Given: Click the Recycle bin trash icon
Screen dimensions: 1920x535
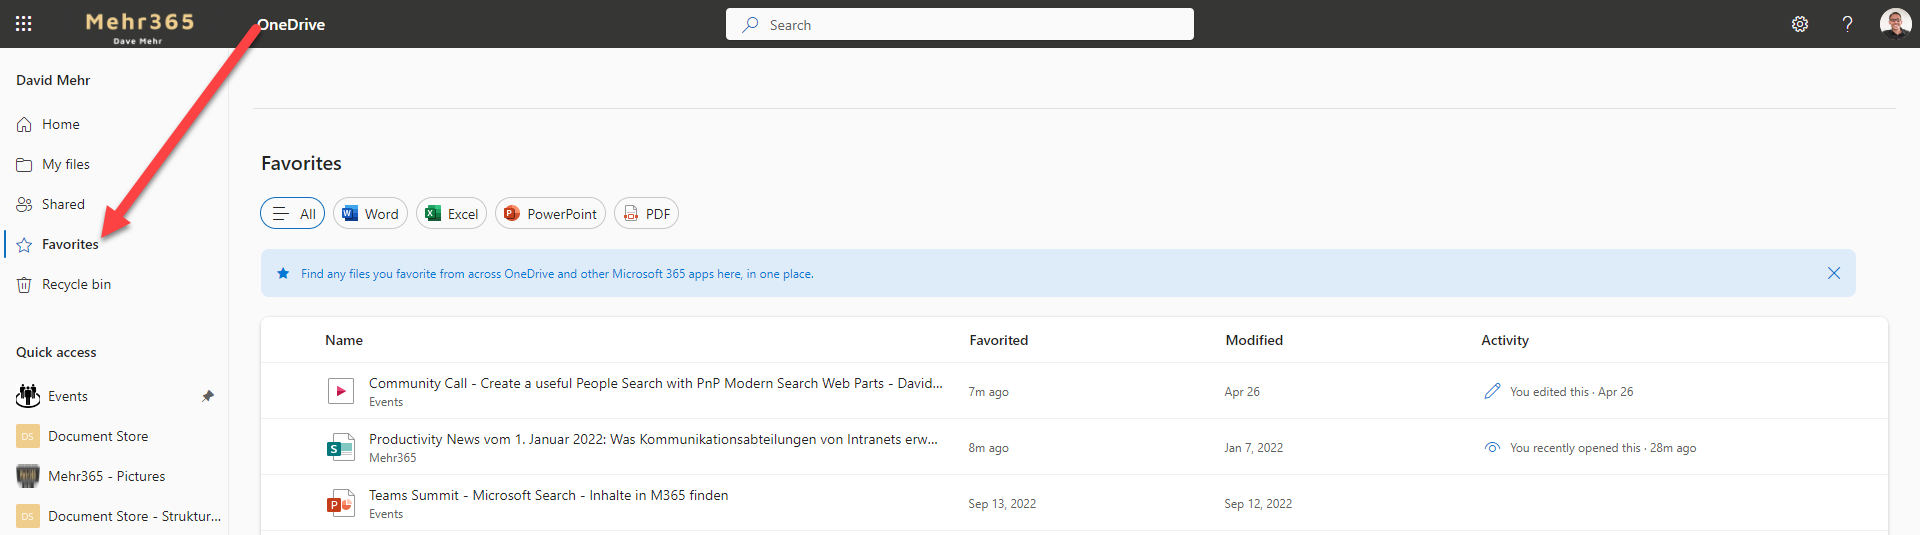Looking at the screenshot, I should [x=24, y=285].
